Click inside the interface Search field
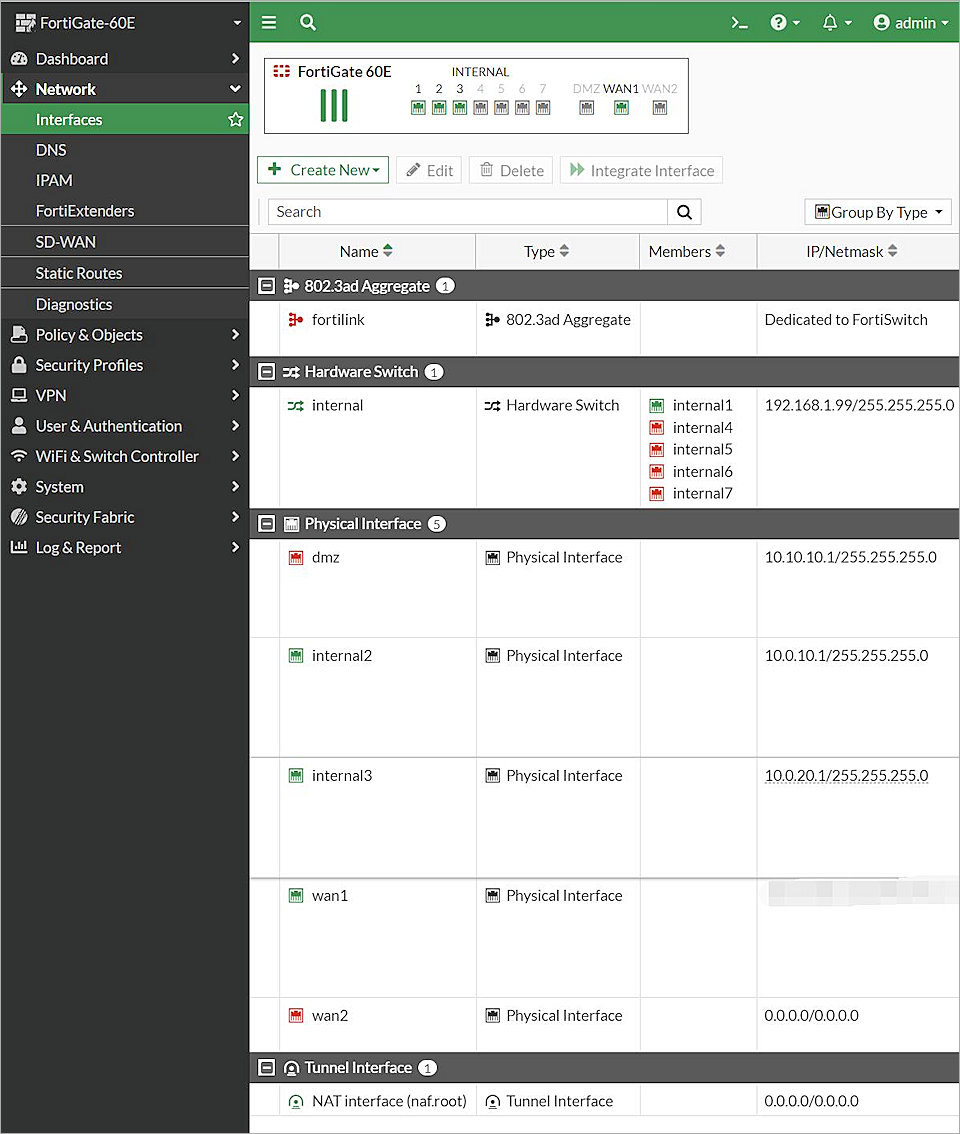The height and width of the screenshot is (1134, 960). pos(450,211)
